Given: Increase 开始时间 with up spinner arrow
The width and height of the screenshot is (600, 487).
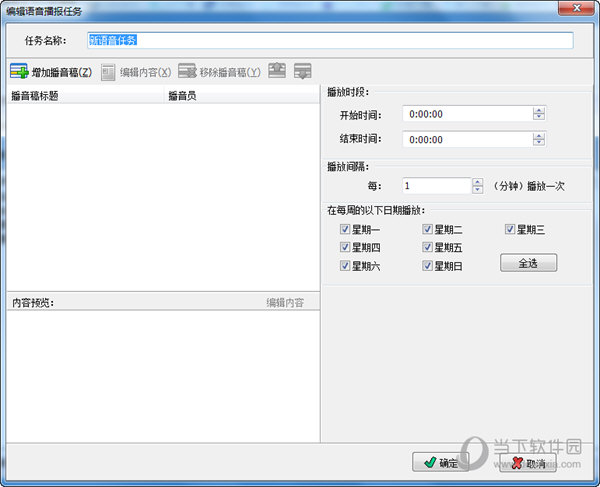Looking at the screenshot, I should point(539,111).
